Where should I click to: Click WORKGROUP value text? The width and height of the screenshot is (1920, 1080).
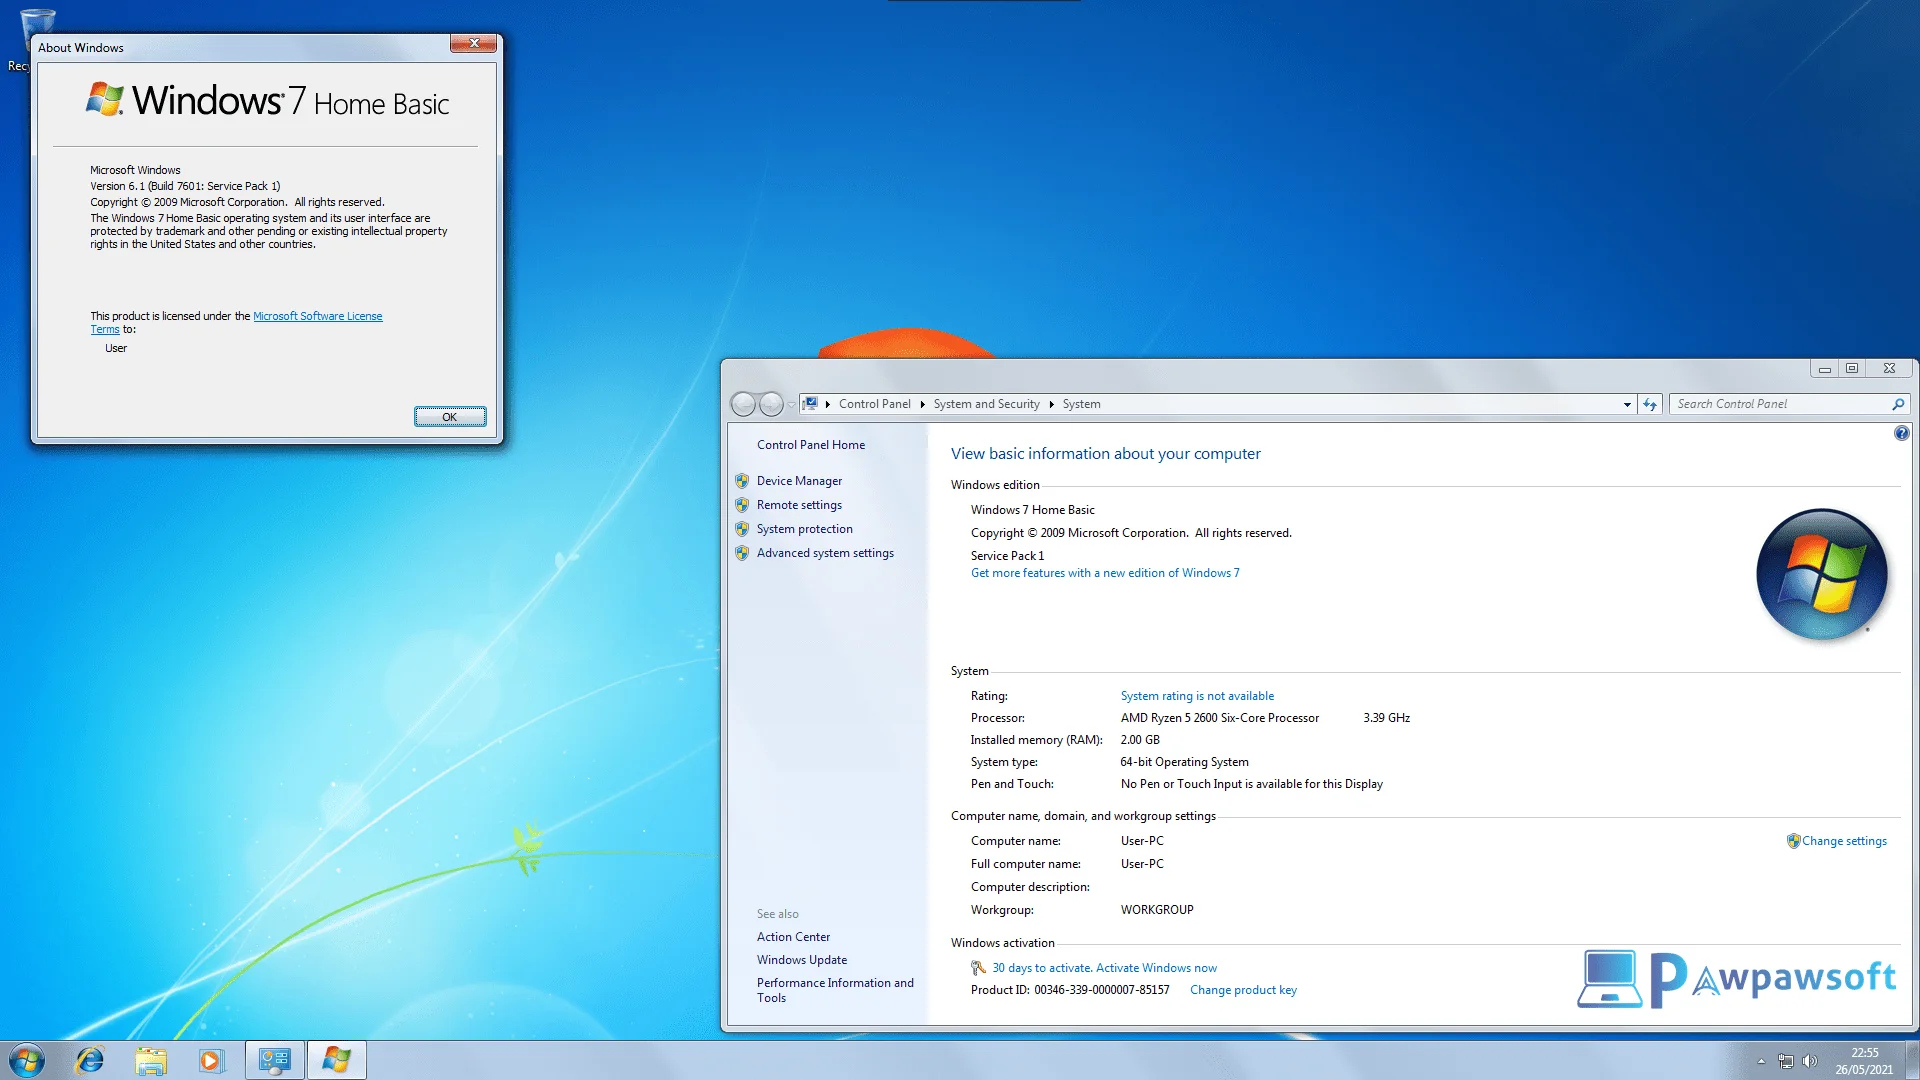coord(1157,910)
